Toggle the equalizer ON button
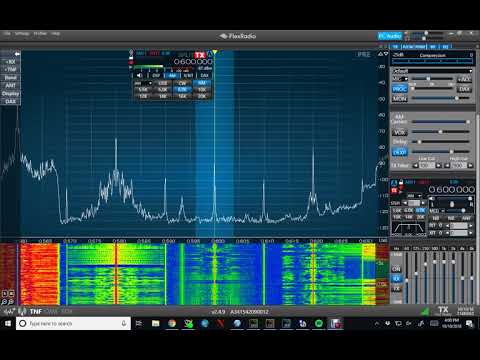The height and width of the screenshot is (360, 480). (396, 269)
